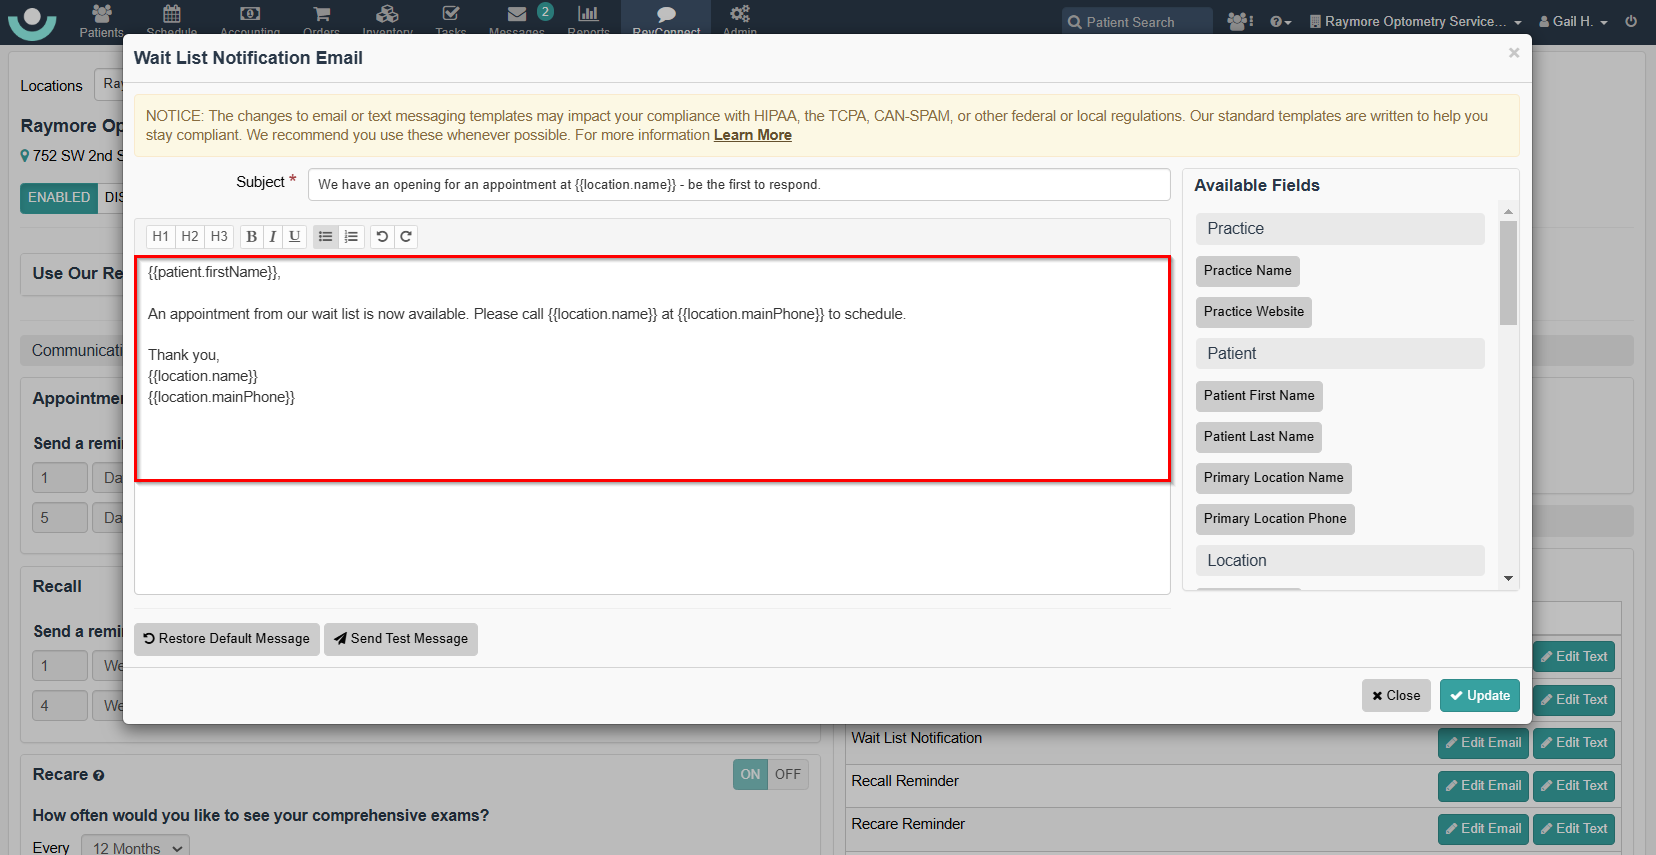
Task: Apply italic formatting in editor toolbar
Action: tap(272, 237)
